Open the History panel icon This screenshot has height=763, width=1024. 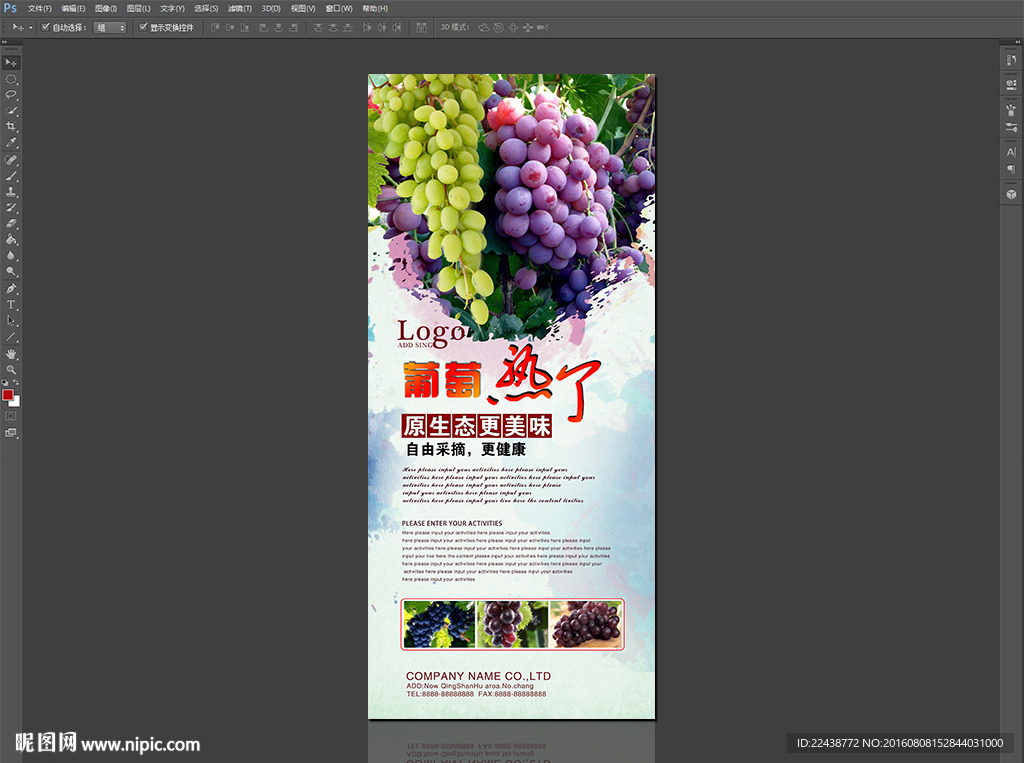pos(1011,60)
